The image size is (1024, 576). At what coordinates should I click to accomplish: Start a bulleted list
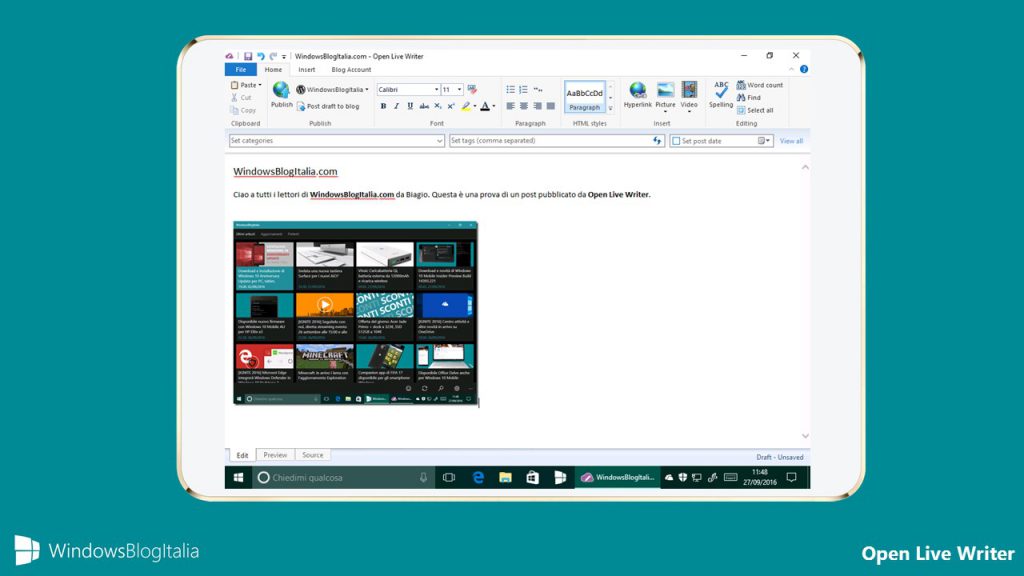coord(509,87)
